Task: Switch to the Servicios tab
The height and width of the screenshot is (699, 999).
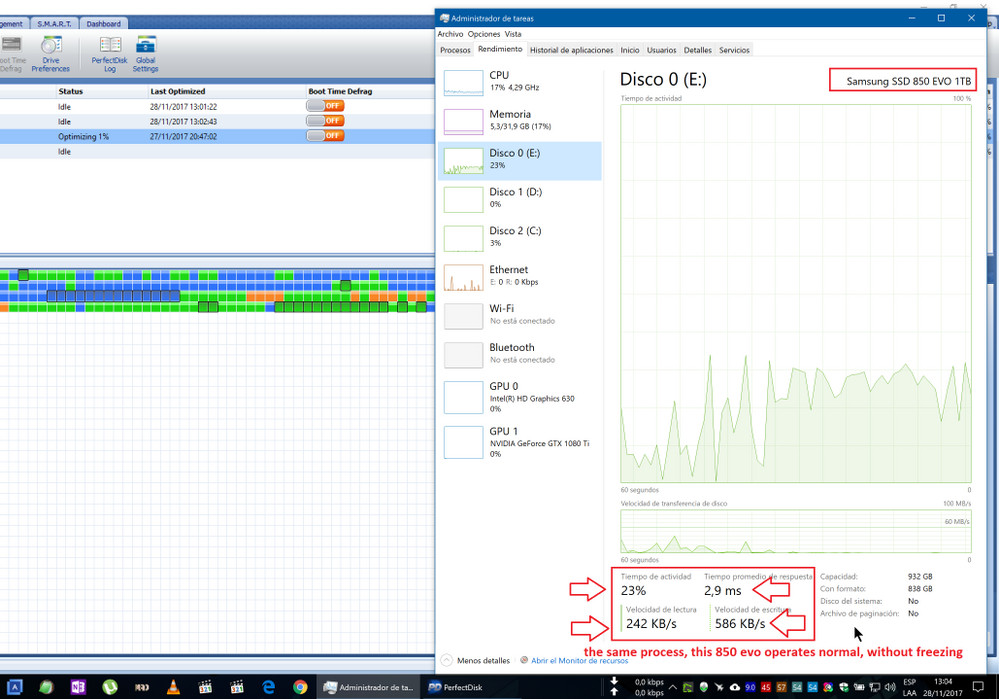Action: click(x=735, y=50)
